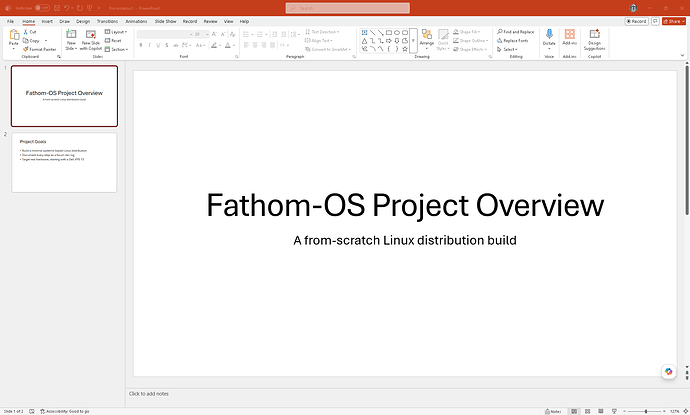Viewport: 690px width, 415px height.
Task: Click the Text Highlight Color button
Action: click(214, 45)
